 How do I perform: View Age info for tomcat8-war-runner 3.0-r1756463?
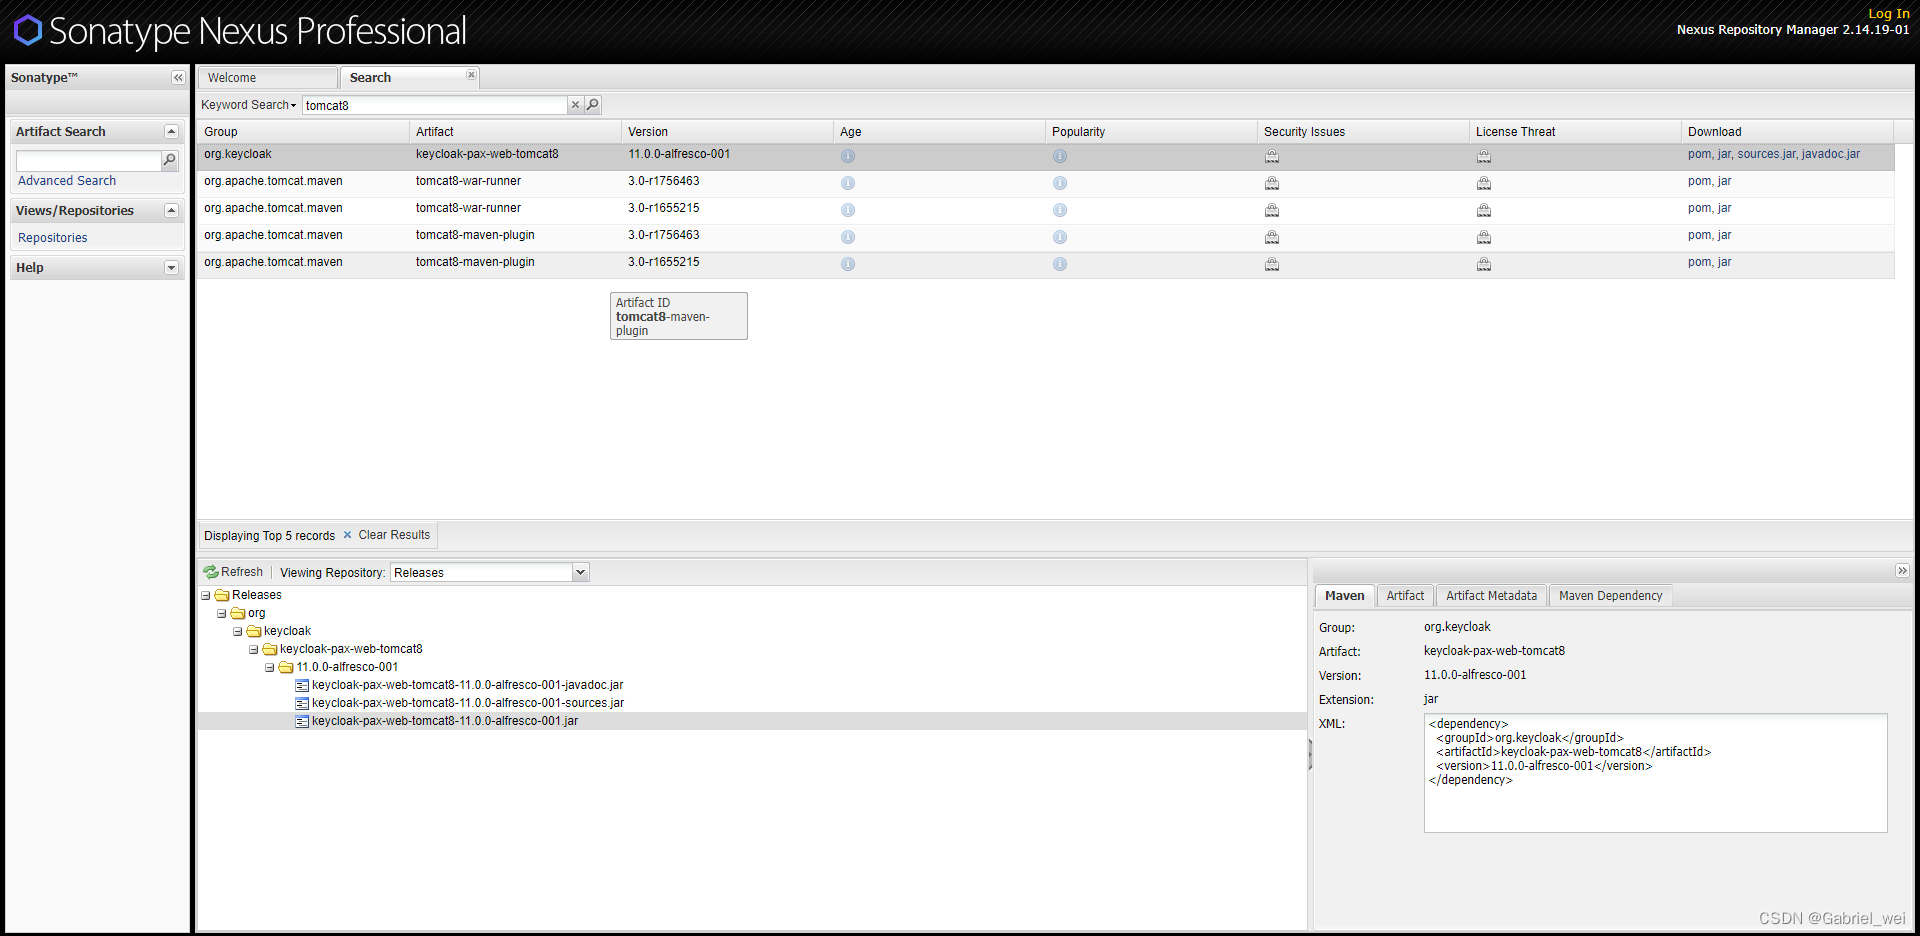(x=848, y=183)
